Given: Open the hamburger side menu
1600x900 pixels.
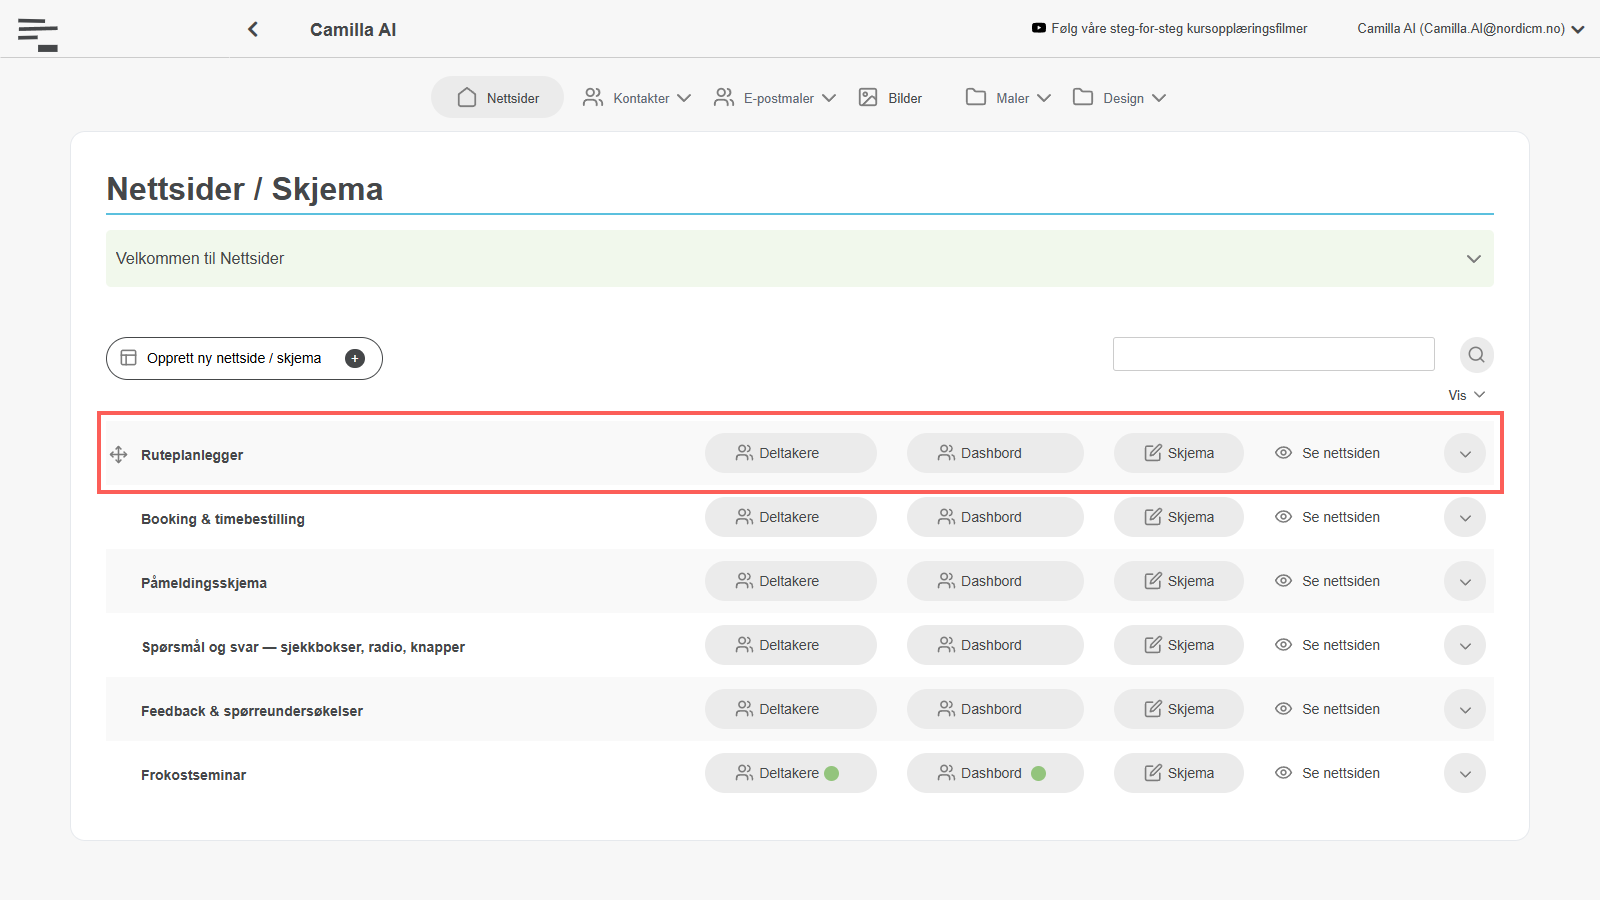Looking at the screenshot, I should (38, 34).
